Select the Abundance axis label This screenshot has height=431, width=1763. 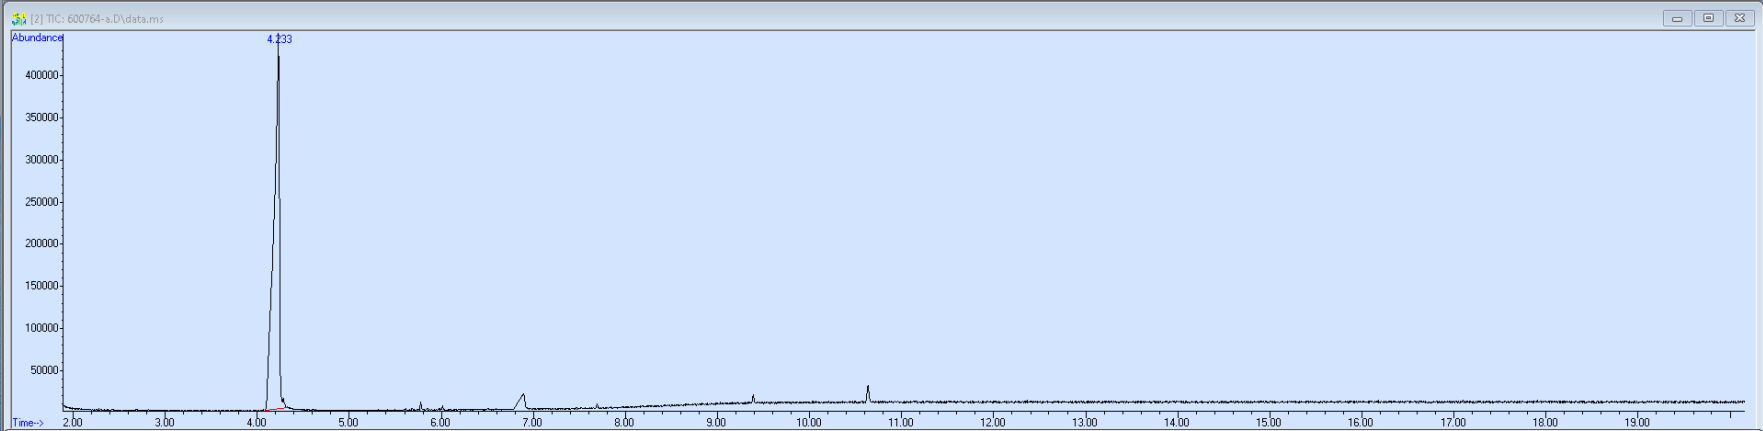click(x=37, y=38)
